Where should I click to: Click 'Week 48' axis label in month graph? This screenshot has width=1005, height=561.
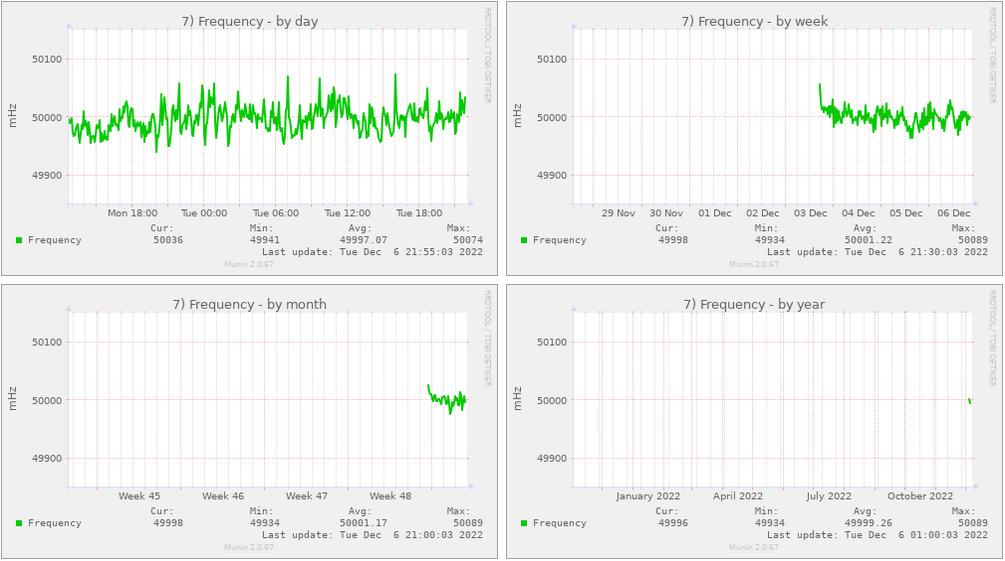(390, 496)
